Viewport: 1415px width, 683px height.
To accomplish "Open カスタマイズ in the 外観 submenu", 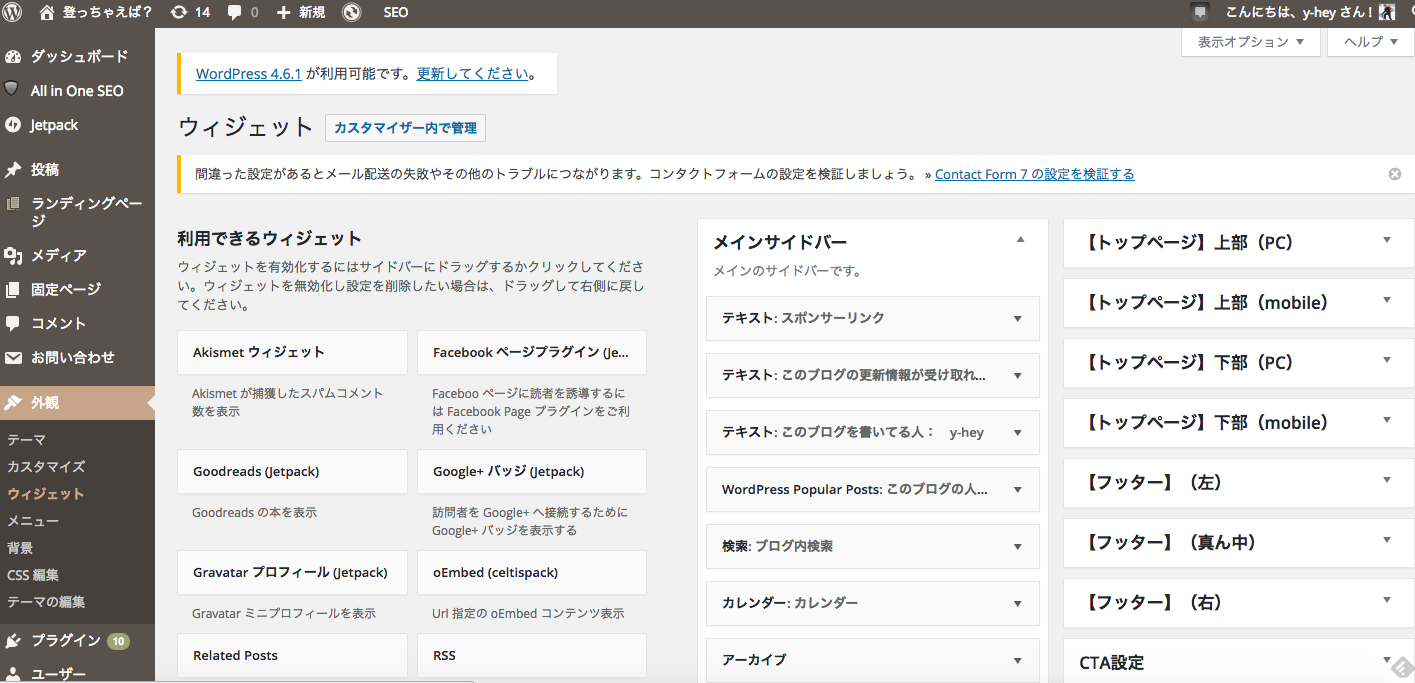I will tap(46, 467).
